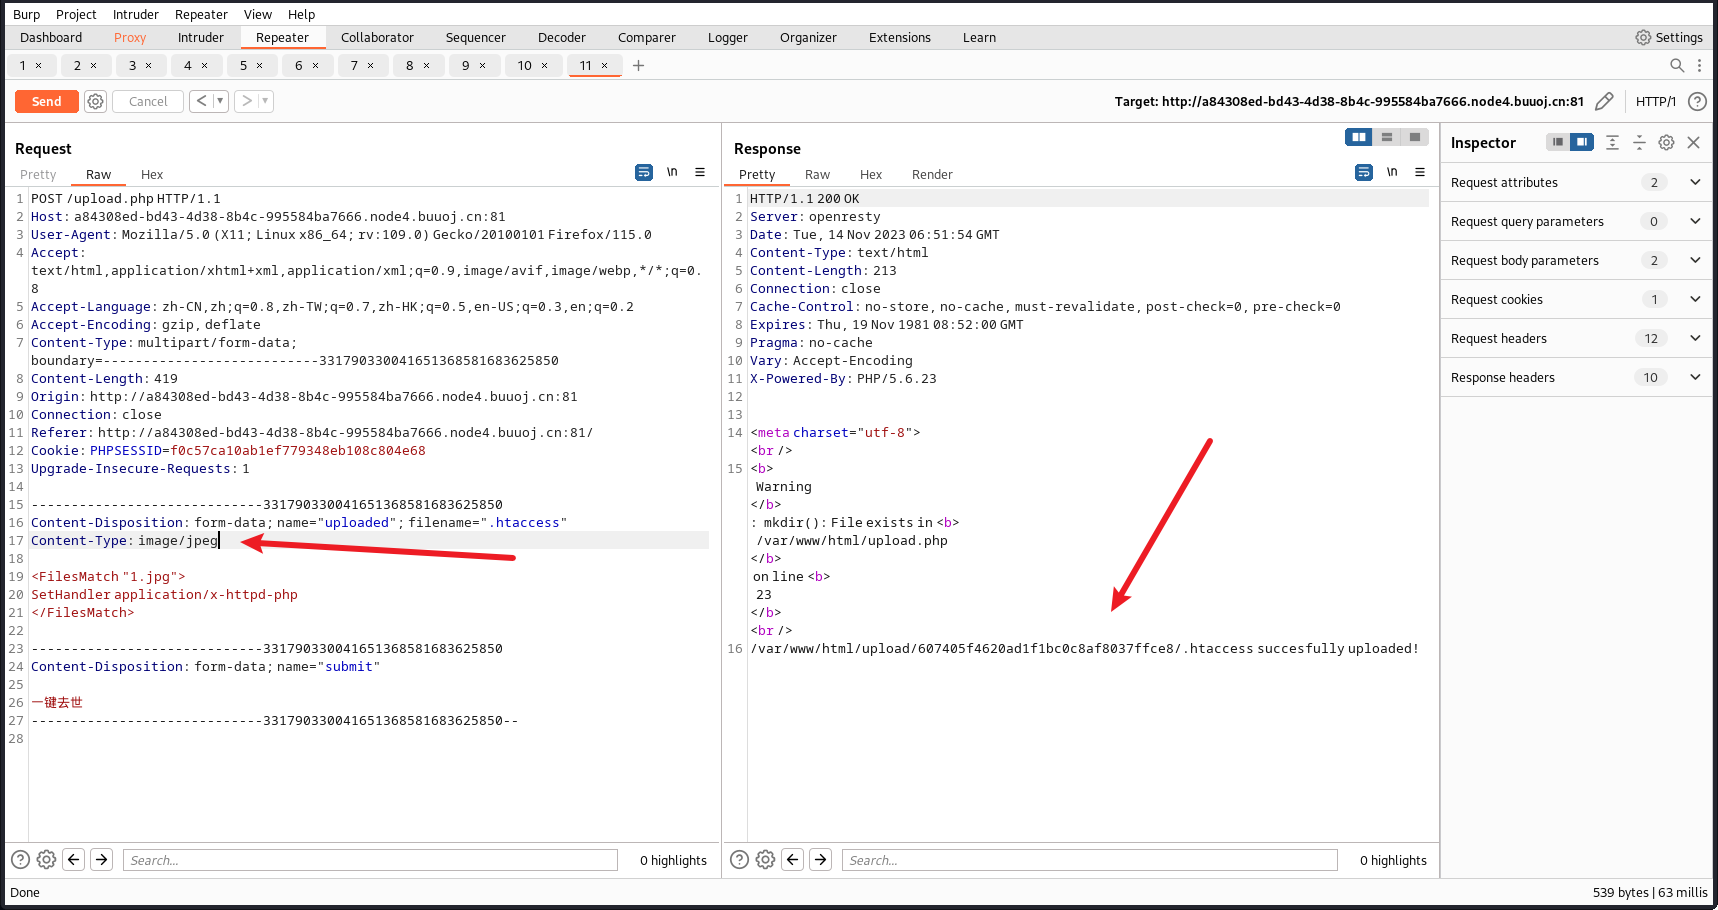
Task: Open the Burp menu
Action: (27, 14)
